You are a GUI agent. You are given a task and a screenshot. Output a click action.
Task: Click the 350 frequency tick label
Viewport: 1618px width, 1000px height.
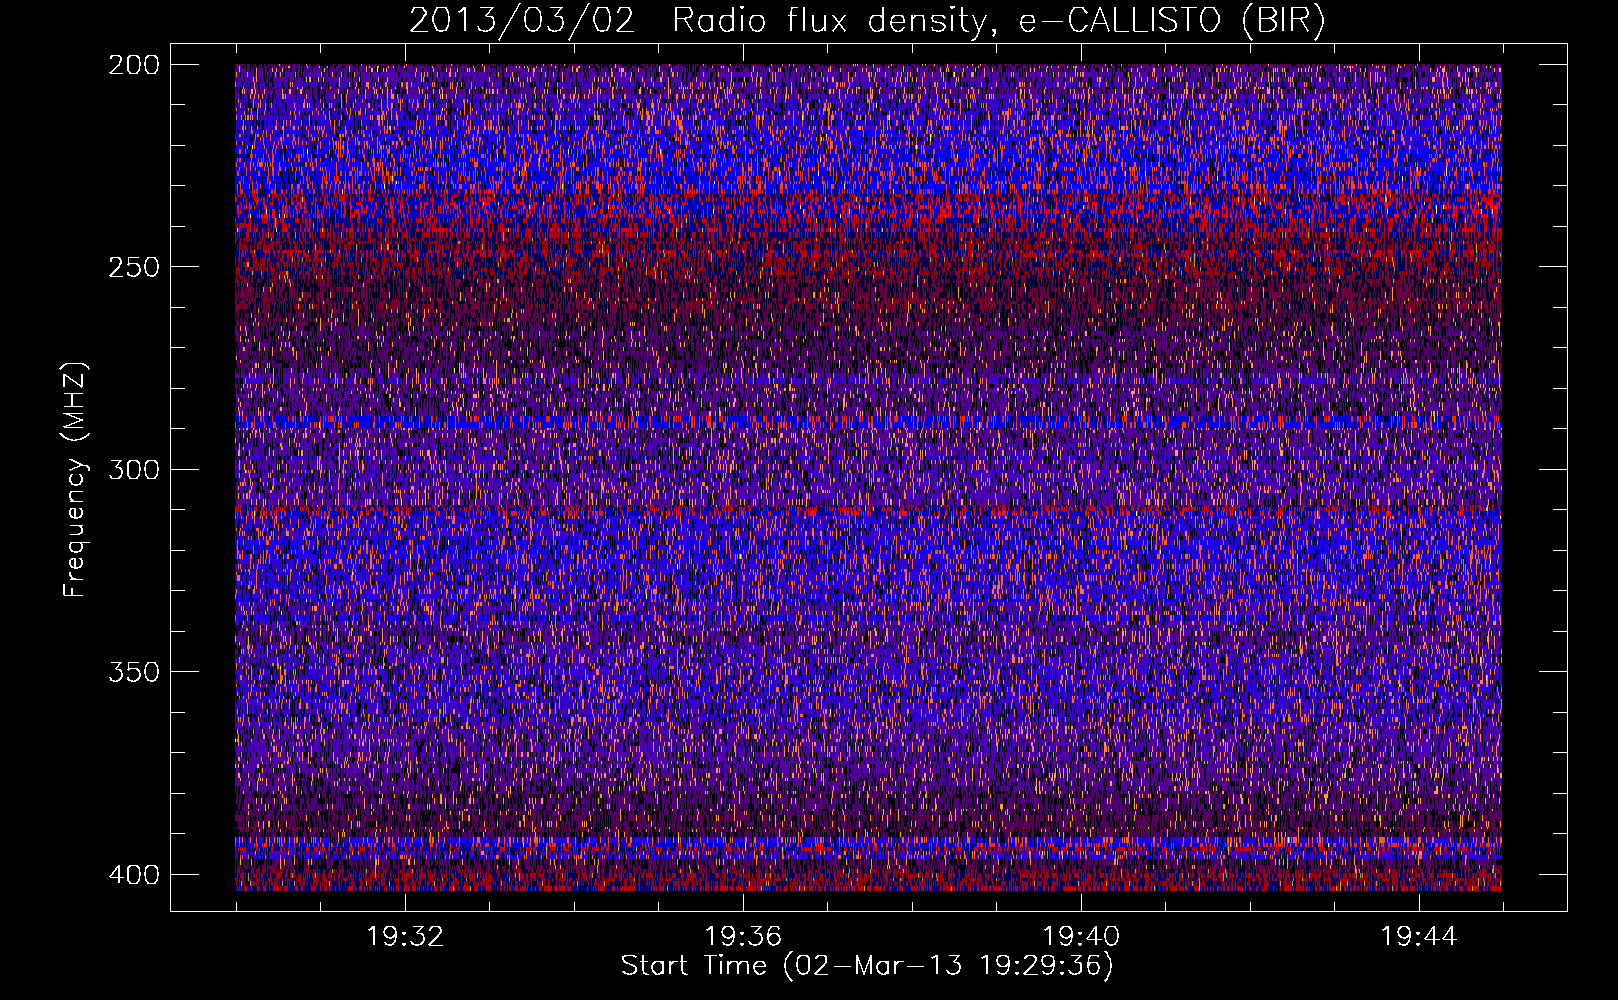133,671
